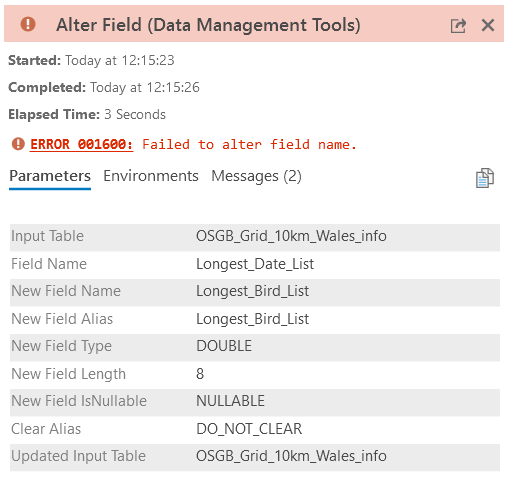This screenshot has height=481, width=508.
Task: Open the ERROR 001600 help link
Action: click(82, 145)
